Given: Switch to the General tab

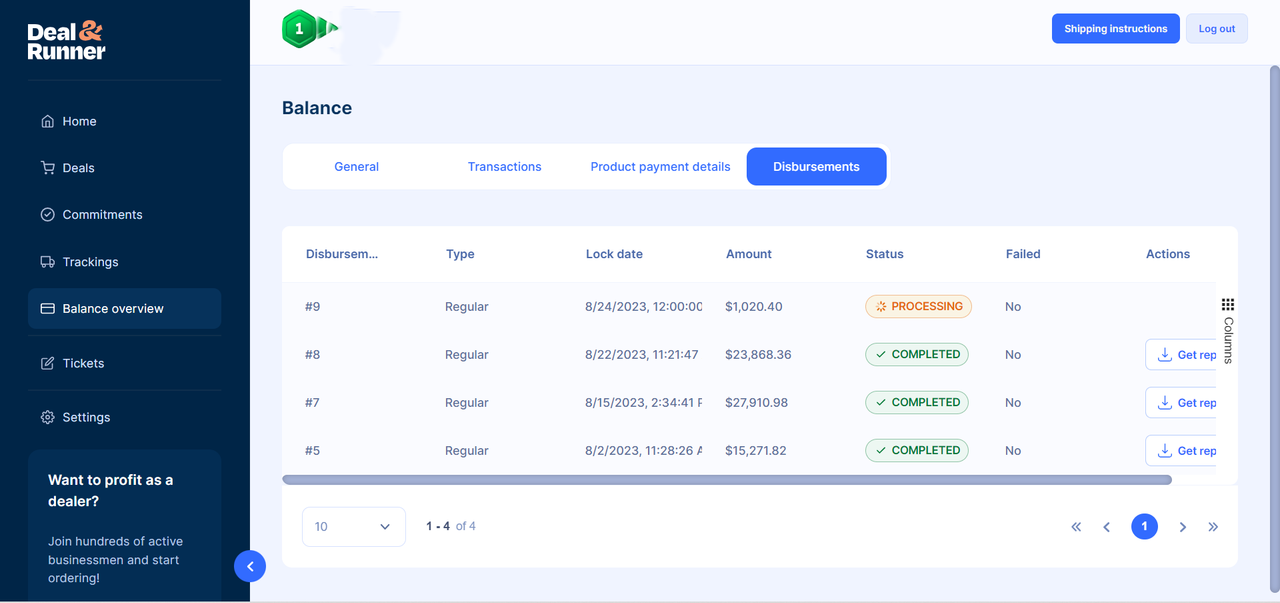Looking at the screenshot, I should (356, 167).
